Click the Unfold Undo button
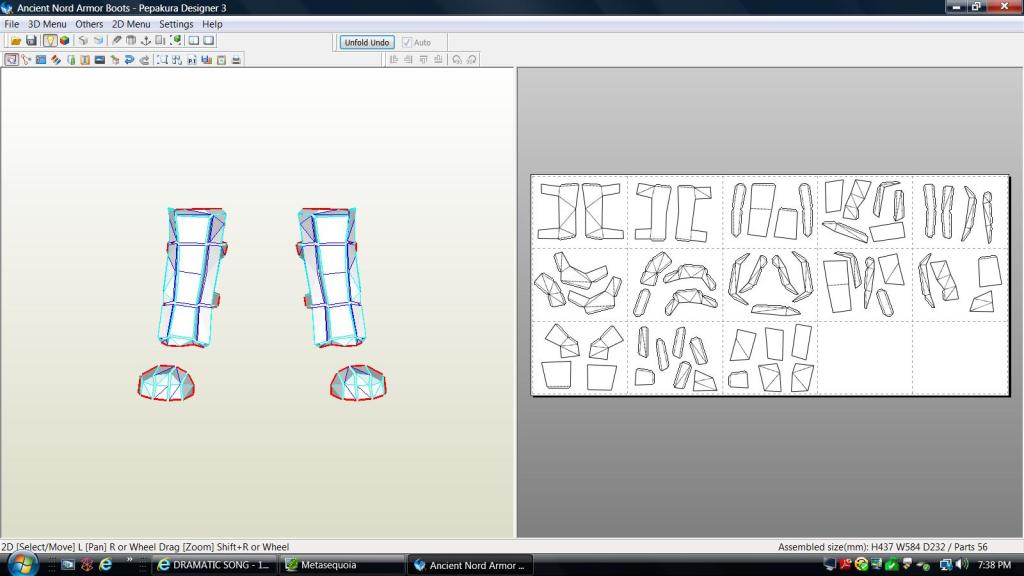The width and height of the screenshot is (1024, 576). [366, 42]
